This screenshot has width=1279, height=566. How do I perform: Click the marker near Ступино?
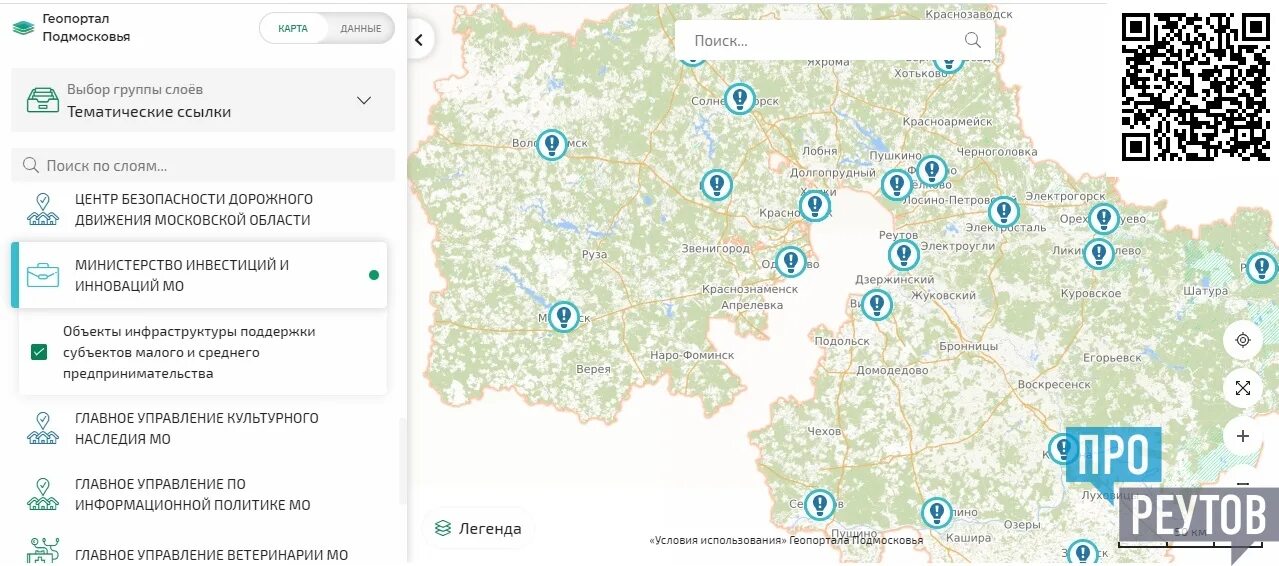coord(937,513)
